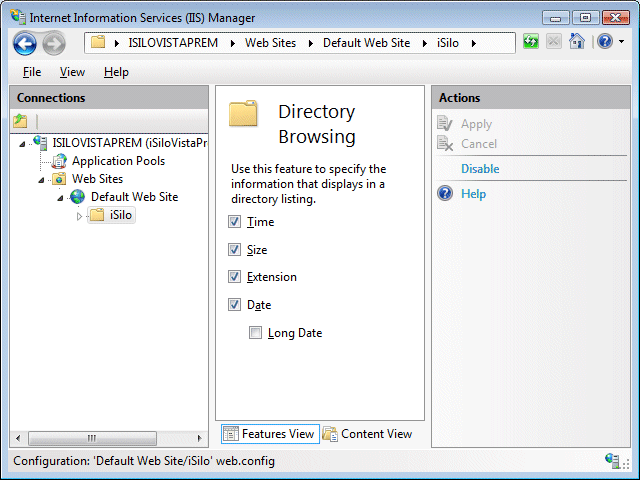This screenshot has height=480, width=640.
Task: Collapse the Web Sites tree node
Action: click(42, 180)
